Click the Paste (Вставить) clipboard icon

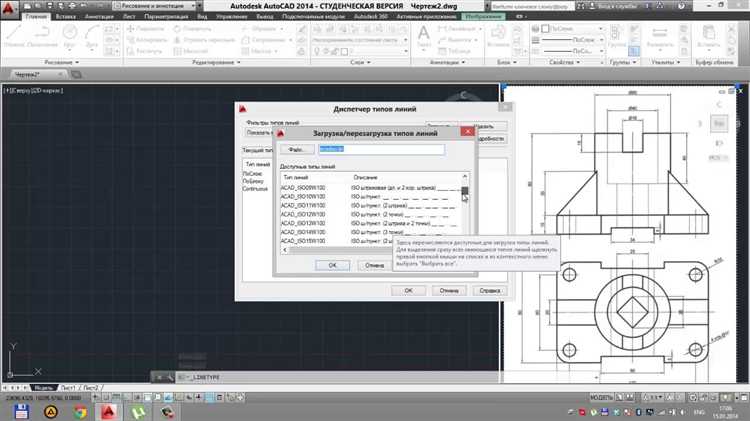tap(708, 36)
